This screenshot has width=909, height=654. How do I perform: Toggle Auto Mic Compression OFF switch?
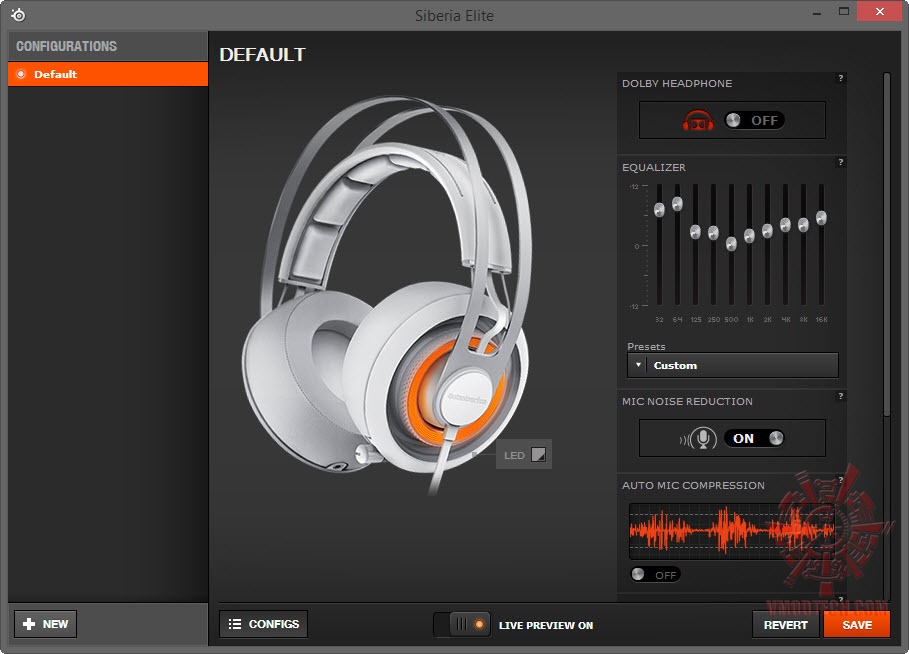coord(655,574)
